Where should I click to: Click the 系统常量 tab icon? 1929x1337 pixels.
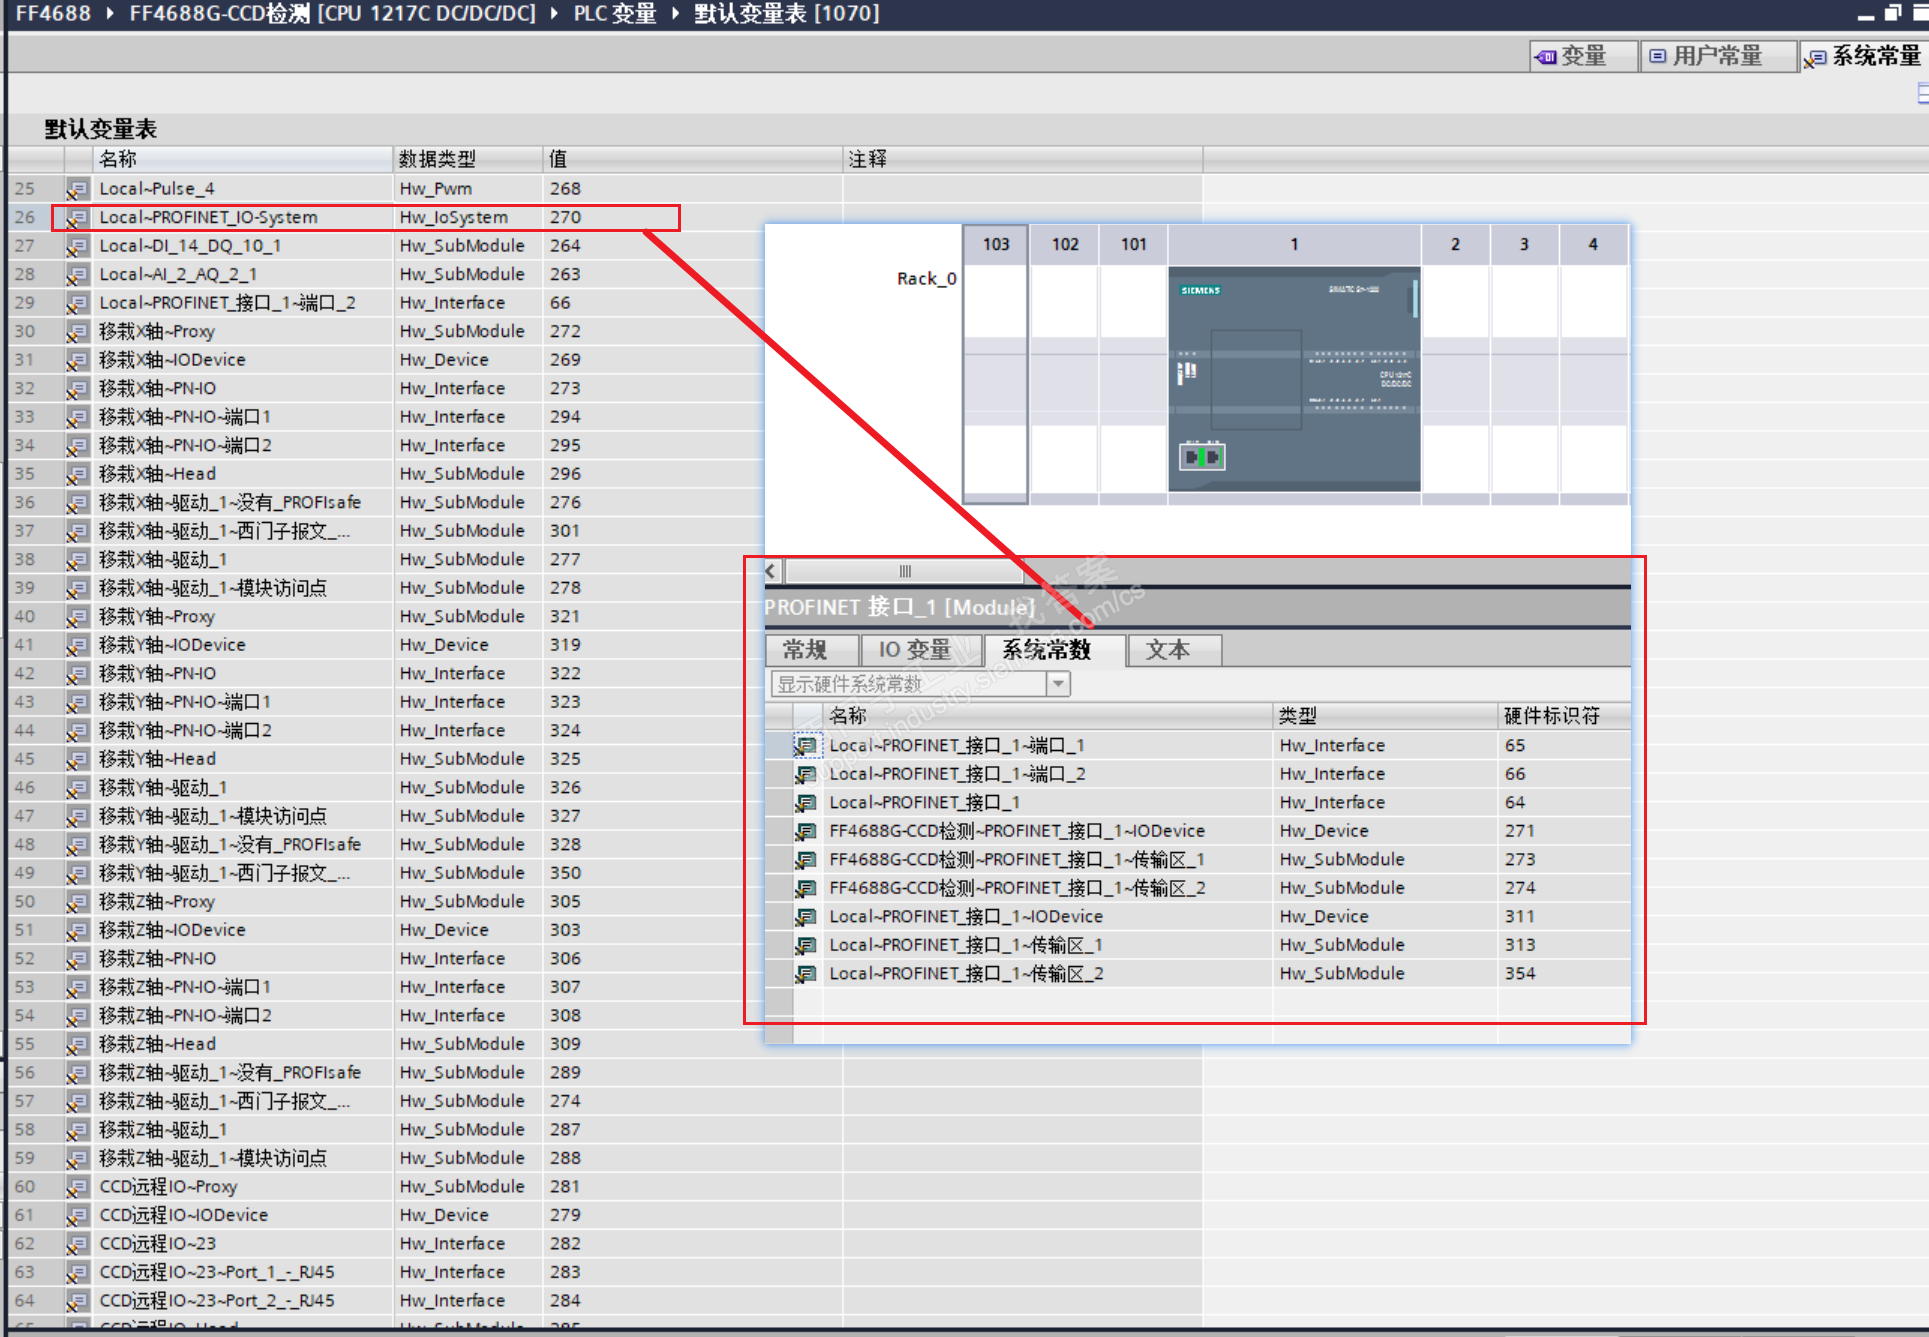1815,59
